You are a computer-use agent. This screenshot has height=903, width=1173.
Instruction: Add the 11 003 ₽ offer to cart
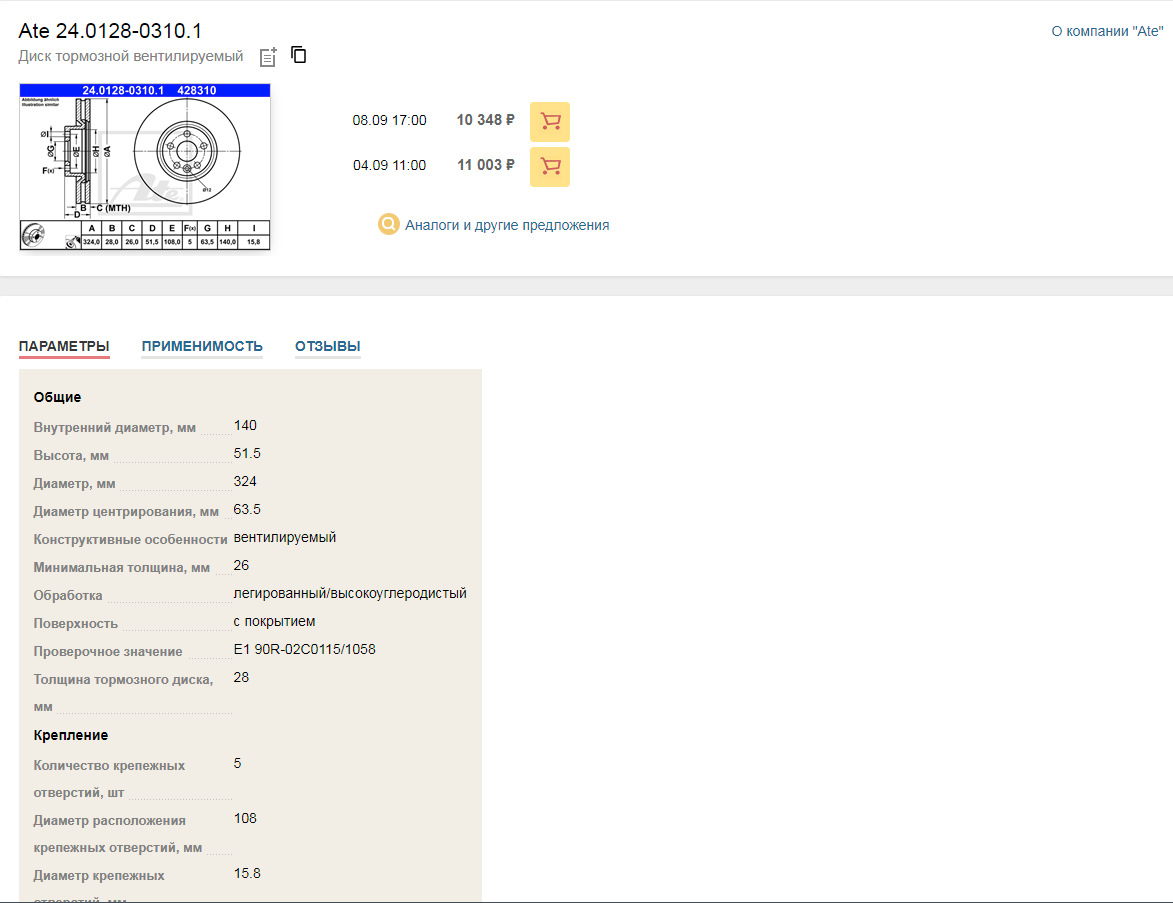(x=549, y=166)
